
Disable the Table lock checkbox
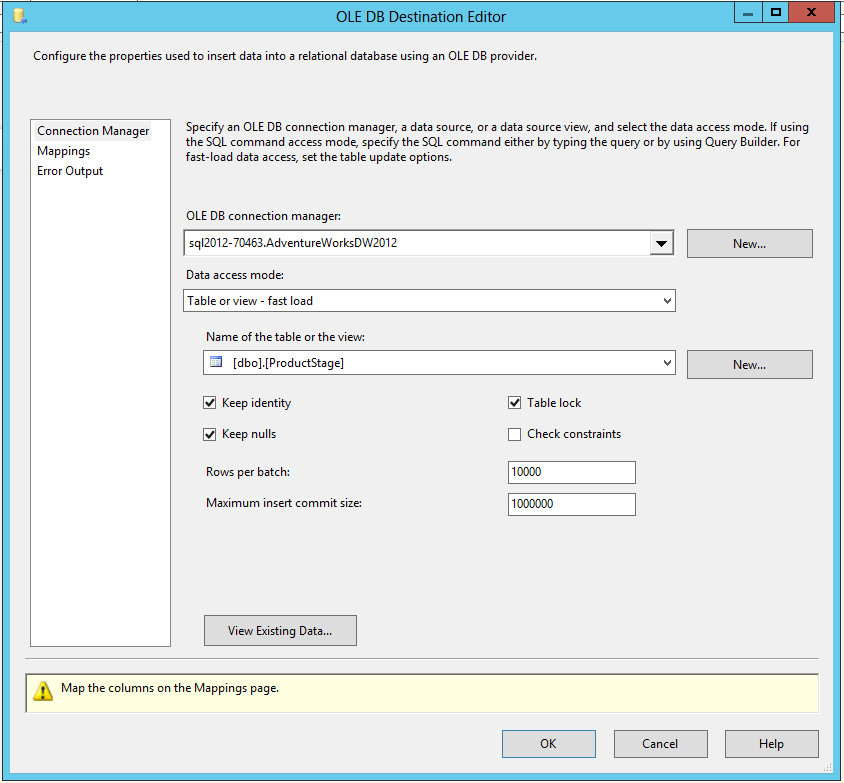tap(515, 403)
